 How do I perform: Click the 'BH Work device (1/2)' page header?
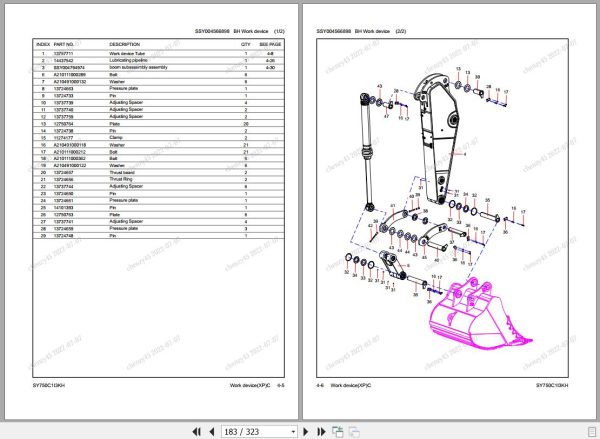click(x=259, y=31)
